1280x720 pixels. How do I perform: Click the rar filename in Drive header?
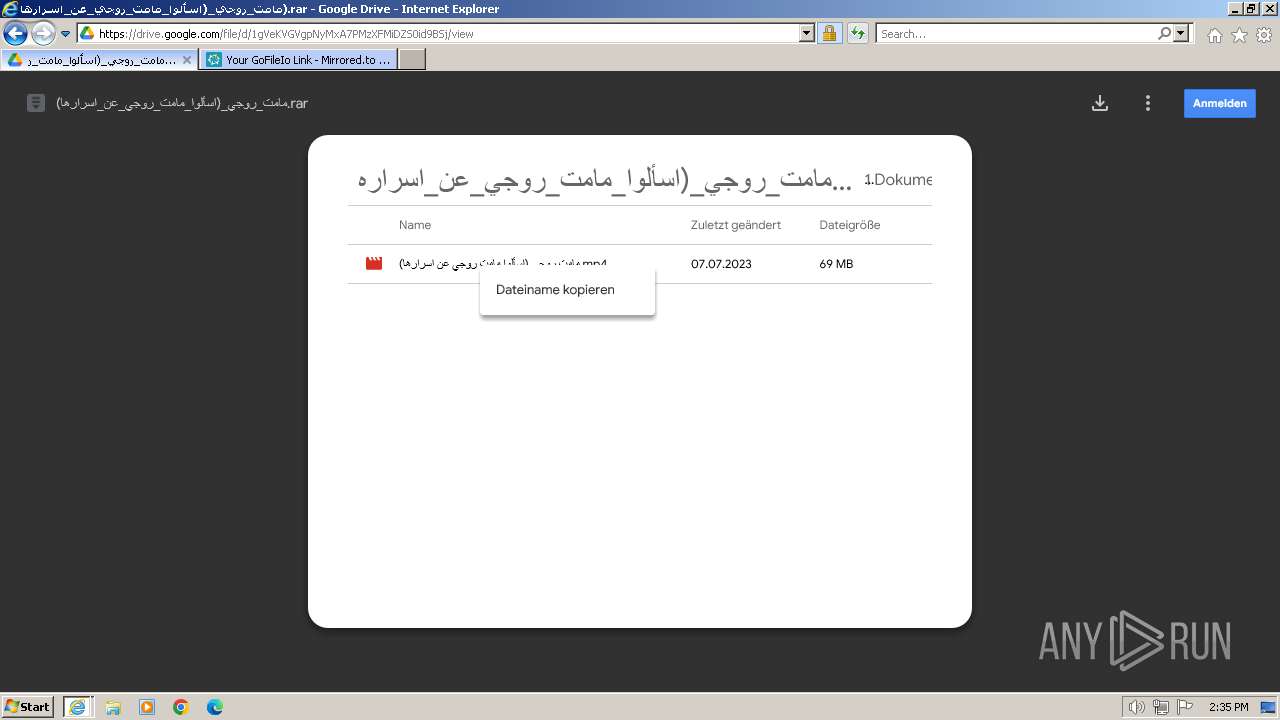[x=182, y=103]
